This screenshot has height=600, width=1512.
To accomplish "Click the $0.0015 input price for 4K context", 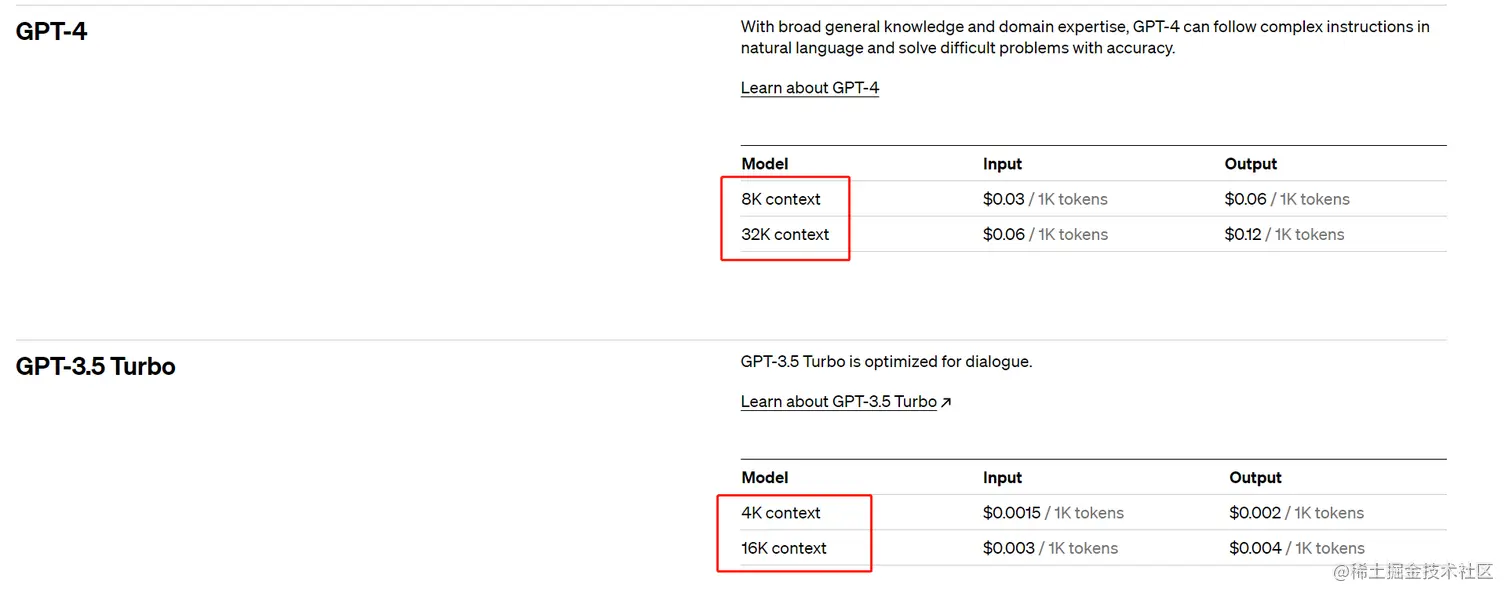I will 1012,513.
